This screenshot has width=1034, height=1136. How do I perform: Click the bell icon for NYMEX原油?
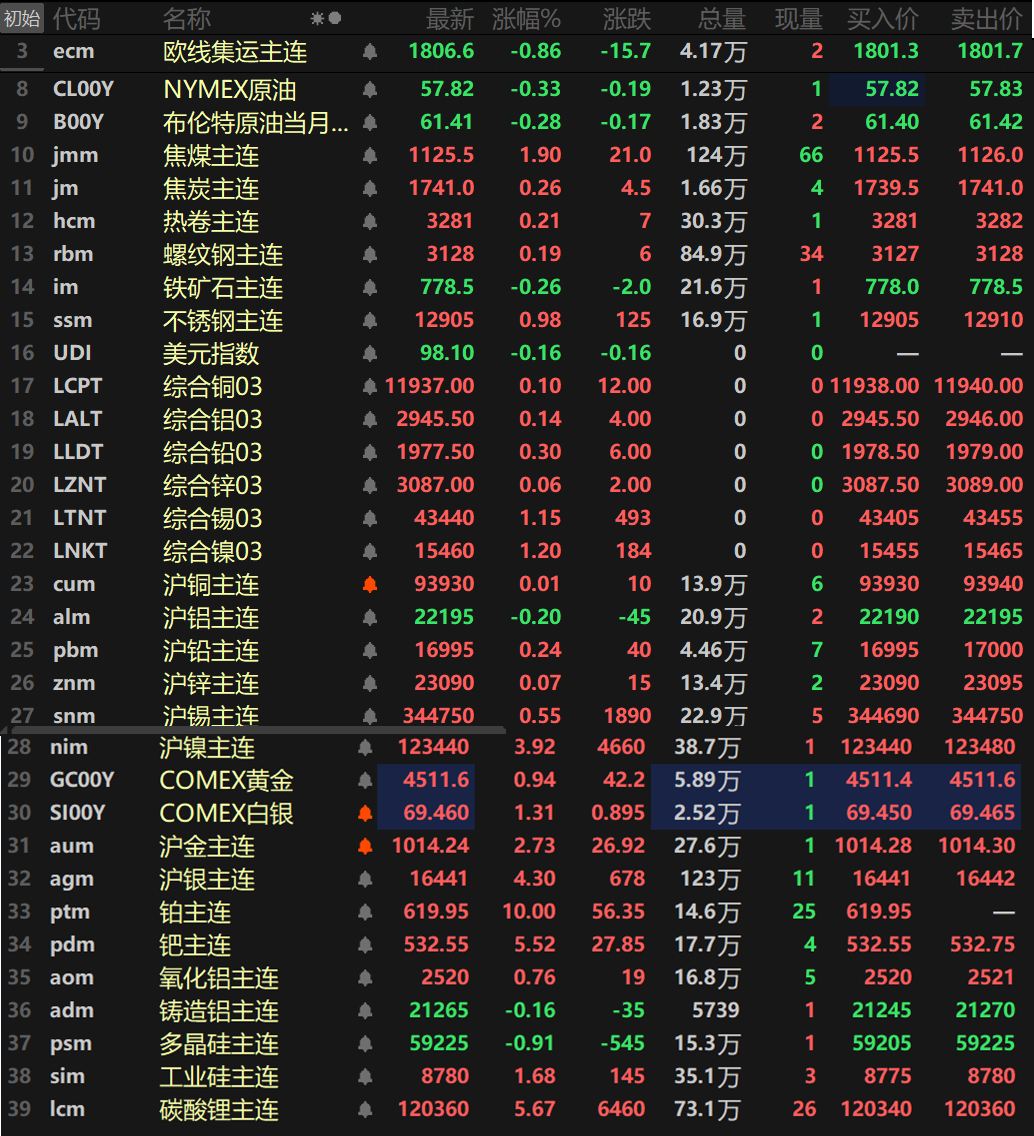coord(370,90)
